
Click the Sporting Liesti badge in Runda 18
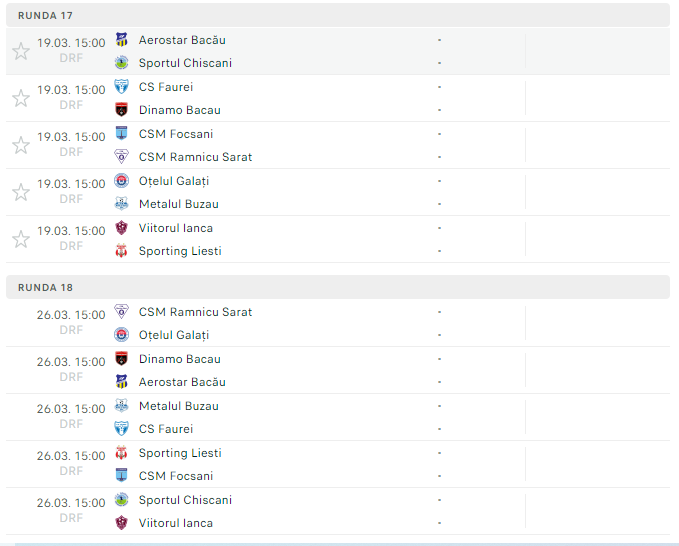(x=122, y=453)
